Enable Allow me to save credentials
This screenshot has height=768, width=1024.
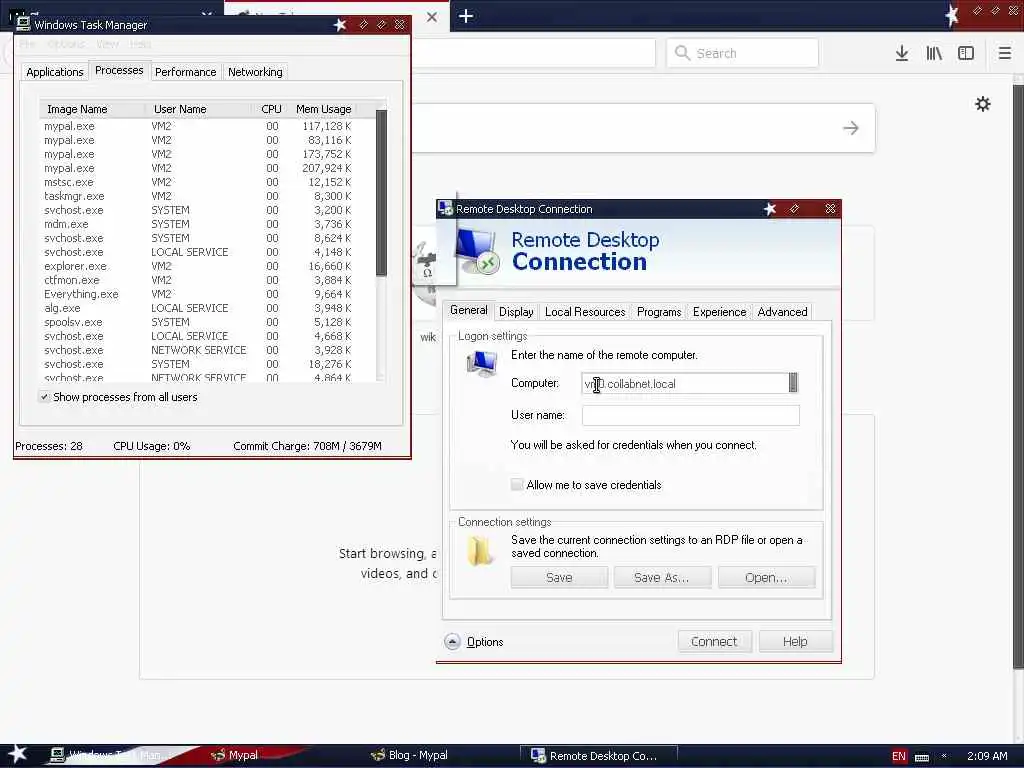coord(517,485)
